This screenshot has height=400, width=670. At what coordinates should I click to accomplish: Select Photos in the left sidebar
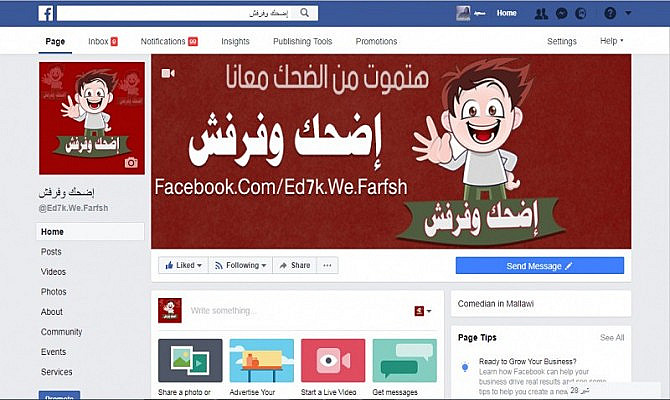click(x=54, y=292)
